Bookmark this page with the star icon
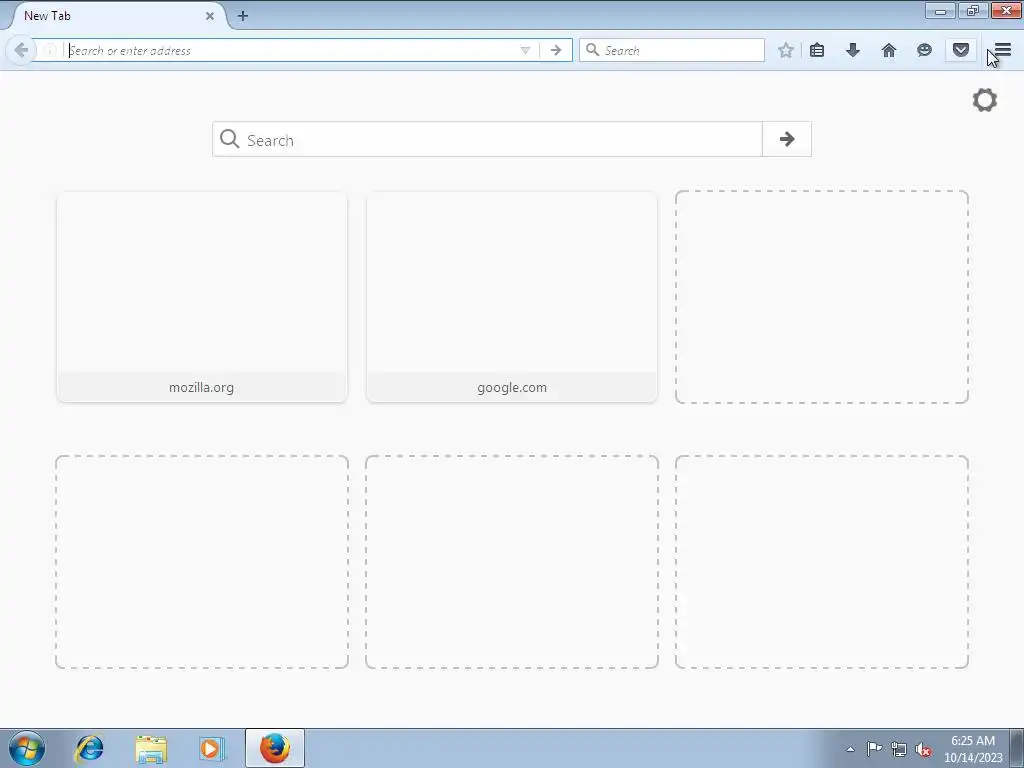Image resolution: width=1024 pixels, height=768 pixels. coord(786,50)
